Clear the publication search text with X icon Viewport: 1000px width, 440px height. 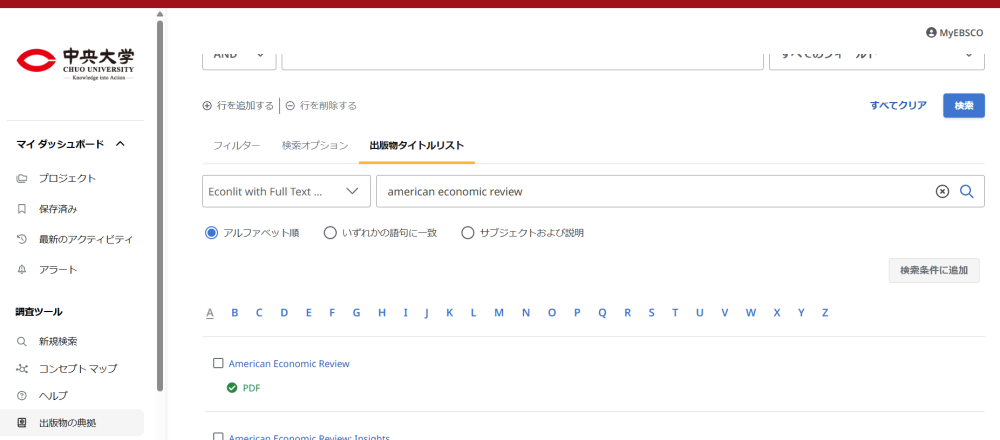(x=942, y=192)
